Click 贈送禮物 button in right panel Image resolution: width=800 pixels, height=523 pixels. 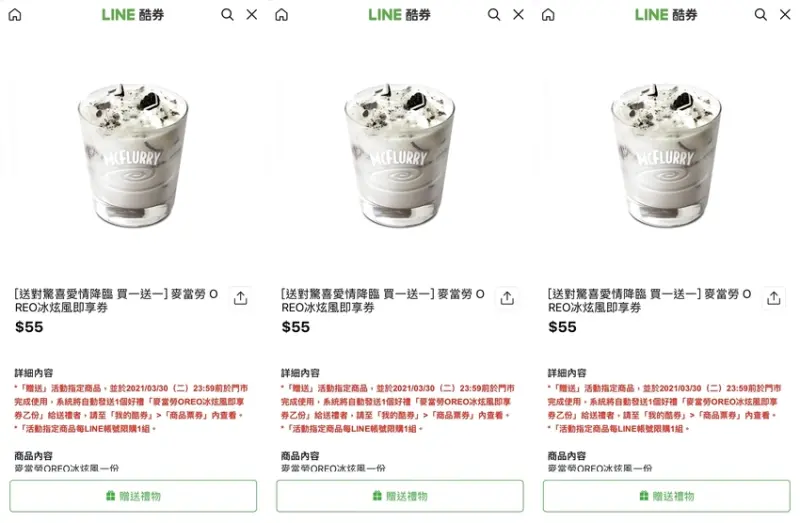coord(667,496)
